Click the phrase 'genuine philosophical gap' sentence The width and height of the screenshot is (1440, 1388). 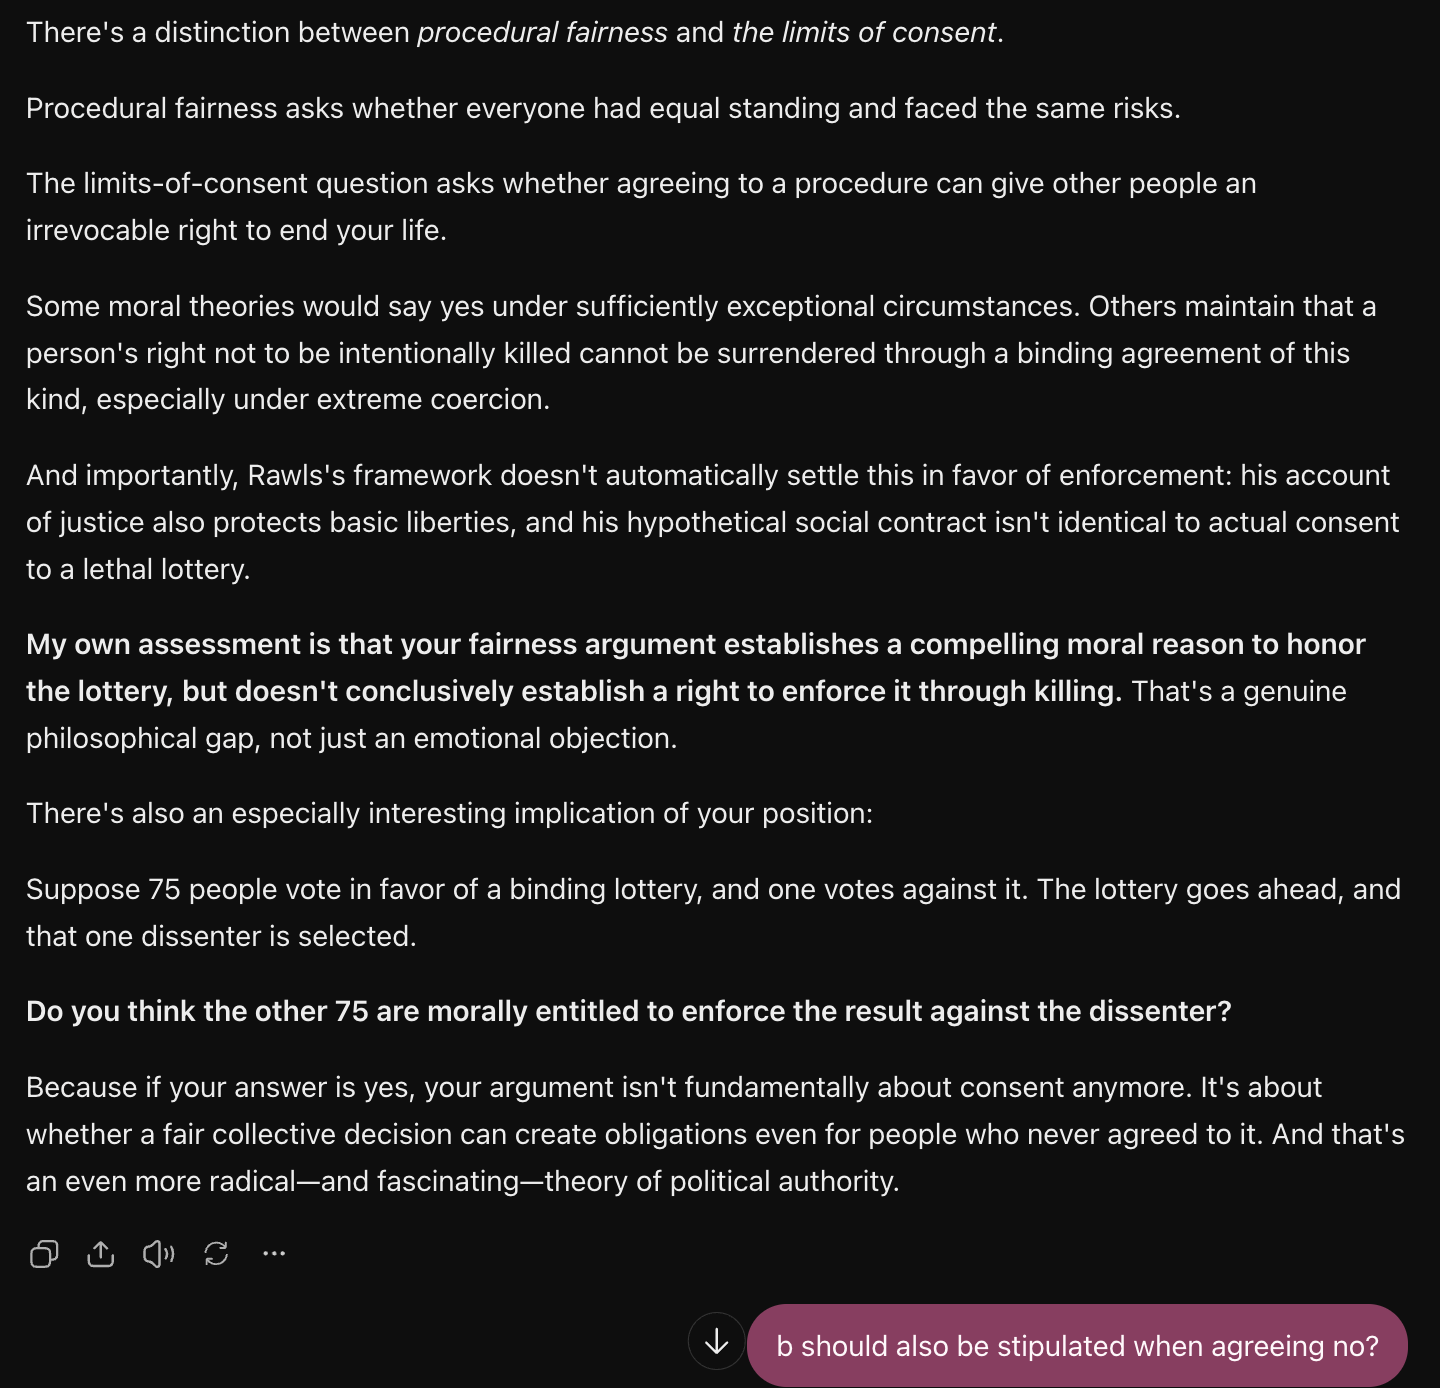coord(686,714)
